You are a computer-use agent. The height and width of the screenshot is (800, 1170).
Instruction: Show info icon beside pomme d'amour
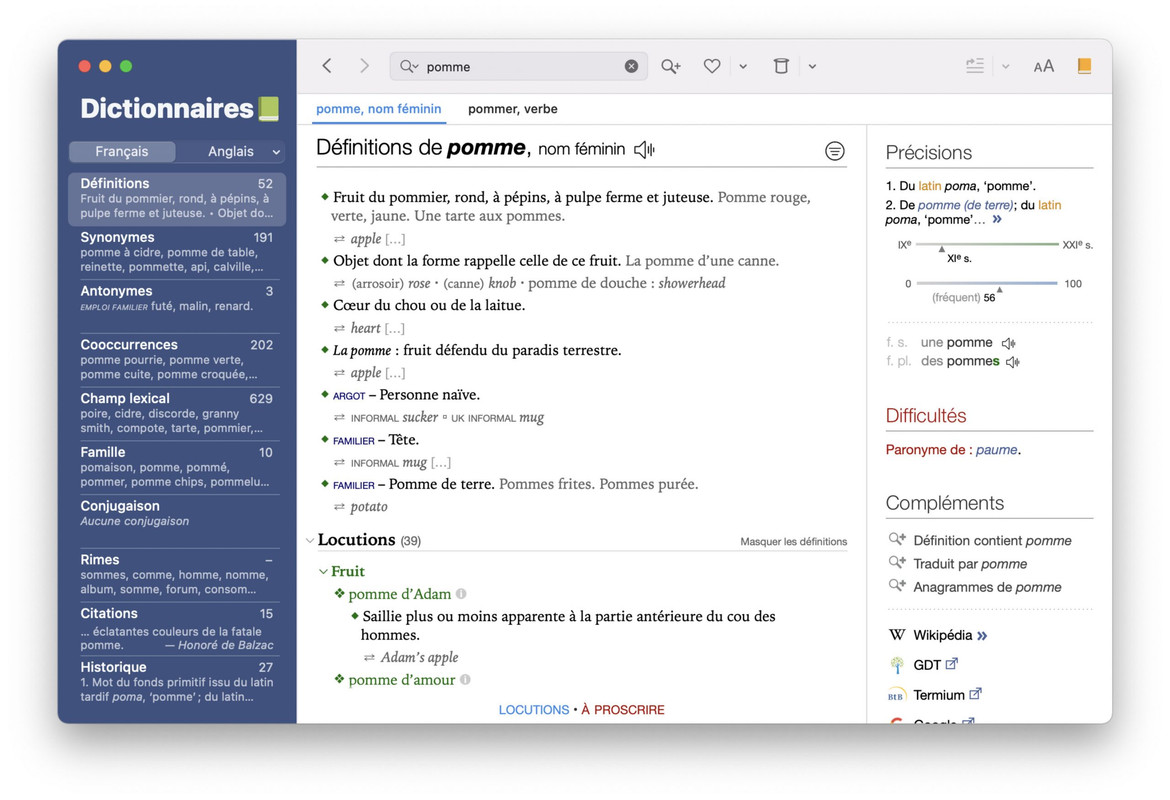[465, 680]
